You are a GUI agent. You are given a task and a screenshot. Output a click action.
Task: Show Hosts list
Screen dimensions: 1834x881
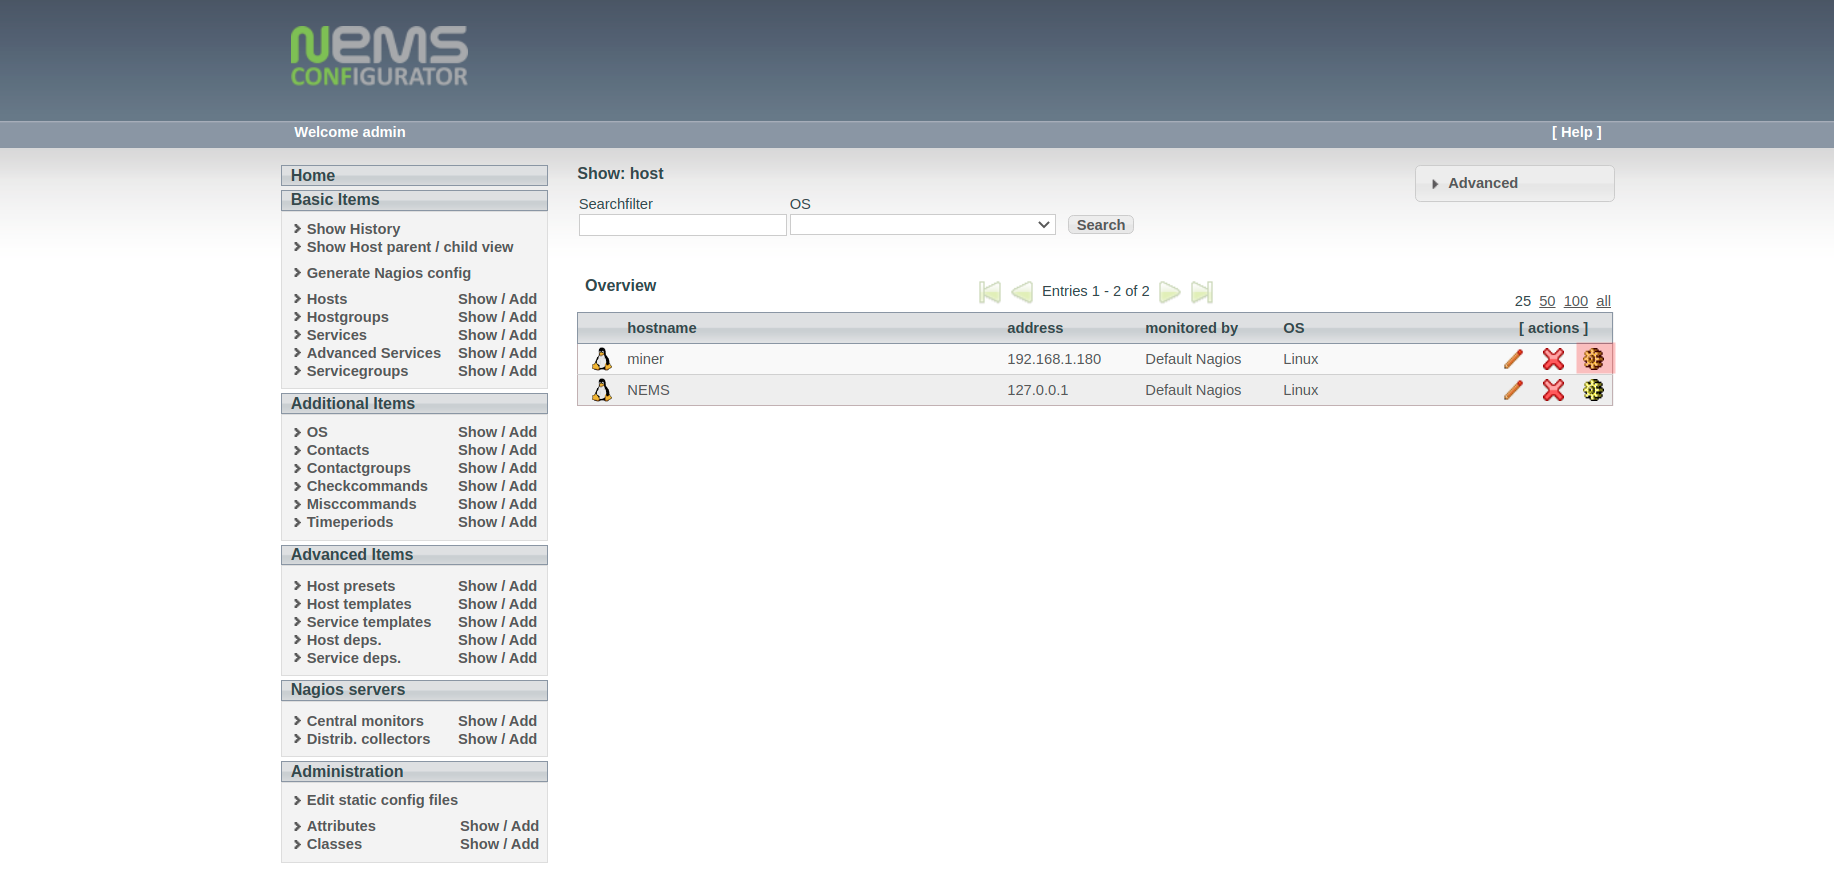point(477,299)
